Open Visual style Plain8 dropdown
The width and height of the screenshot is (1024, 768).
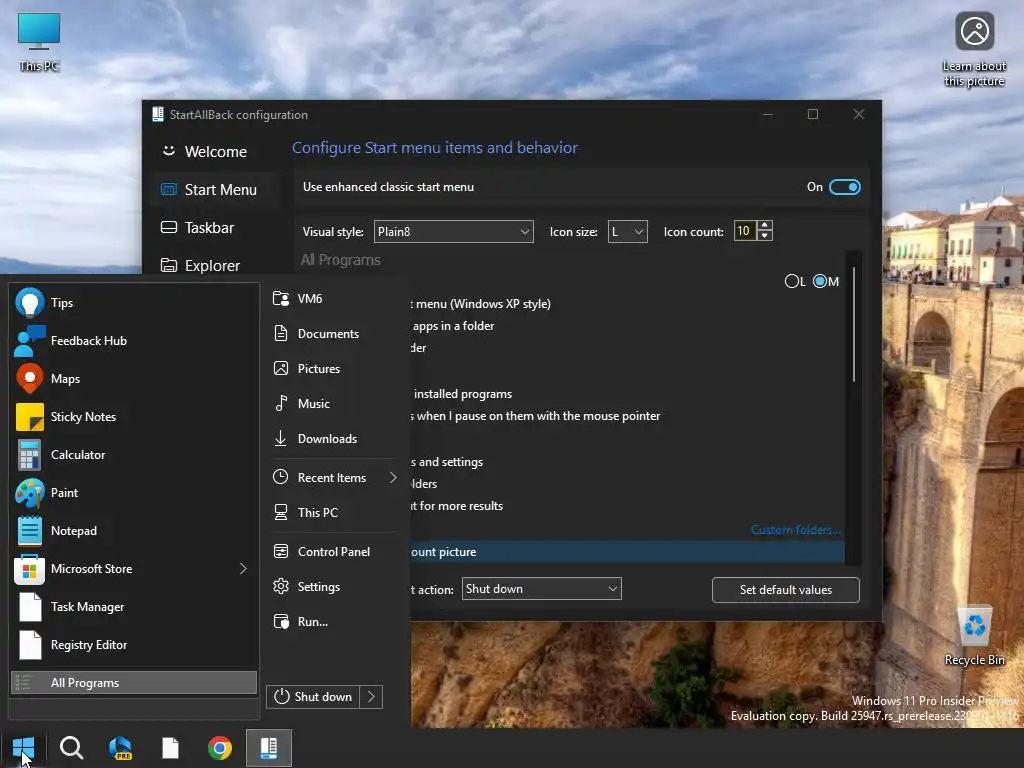pyautogui.click(x=453, y=232)
